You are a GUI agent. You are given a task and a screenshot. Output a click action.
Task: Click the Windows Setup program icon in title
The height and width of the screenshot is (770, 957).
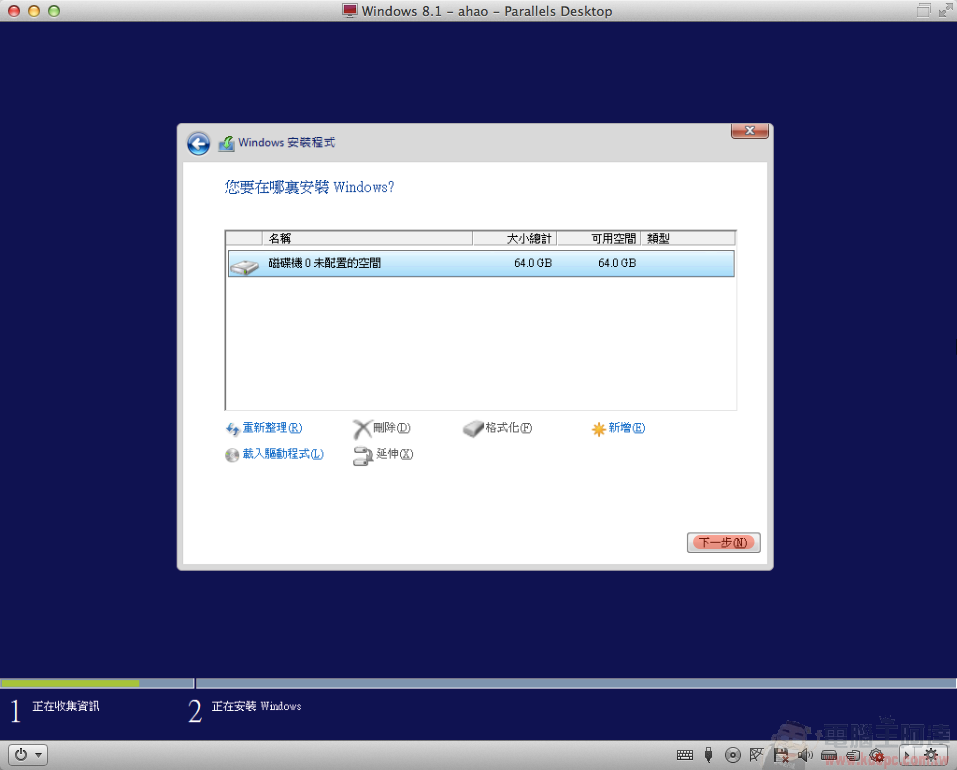[226, 143]
